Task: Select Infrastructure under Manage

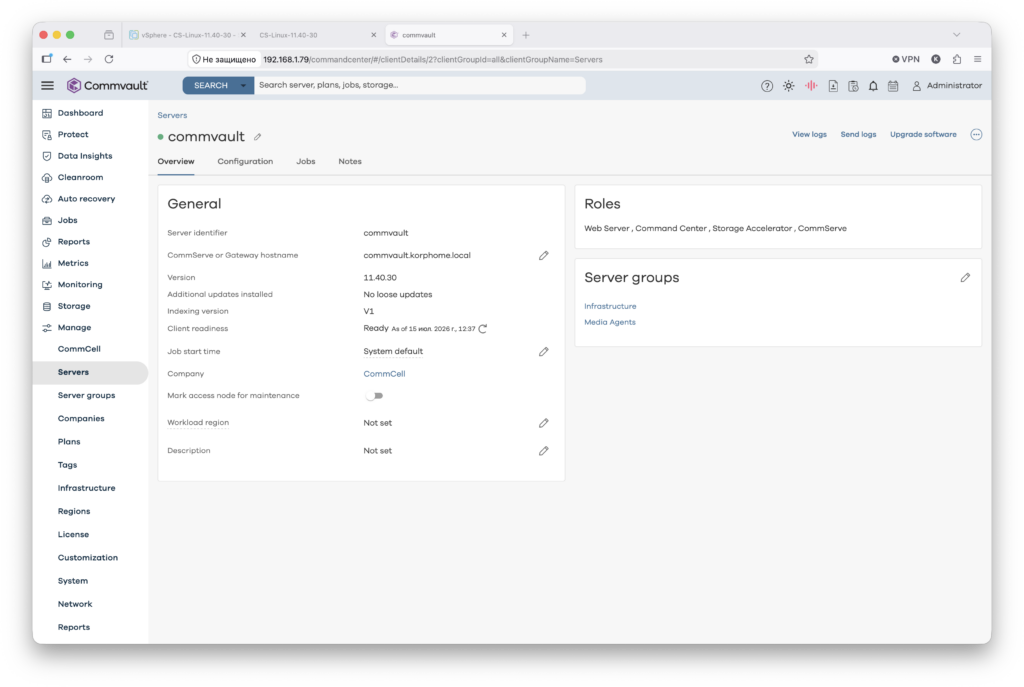Action: tap(86, 488)
